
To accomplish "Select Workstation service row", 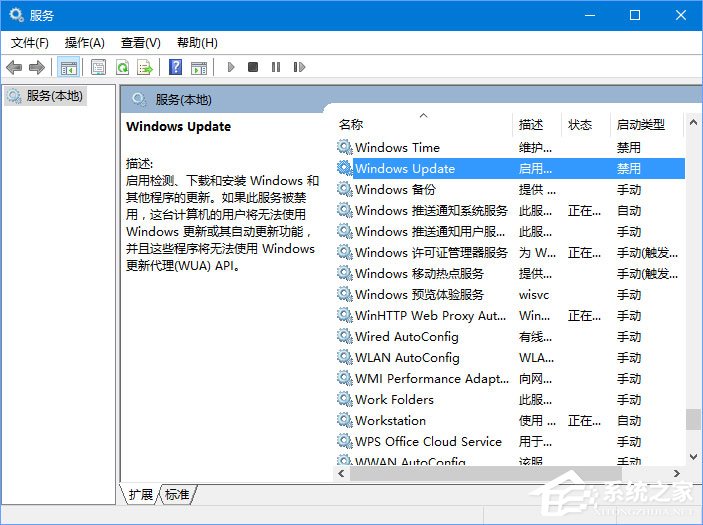I will click(510, 420).
